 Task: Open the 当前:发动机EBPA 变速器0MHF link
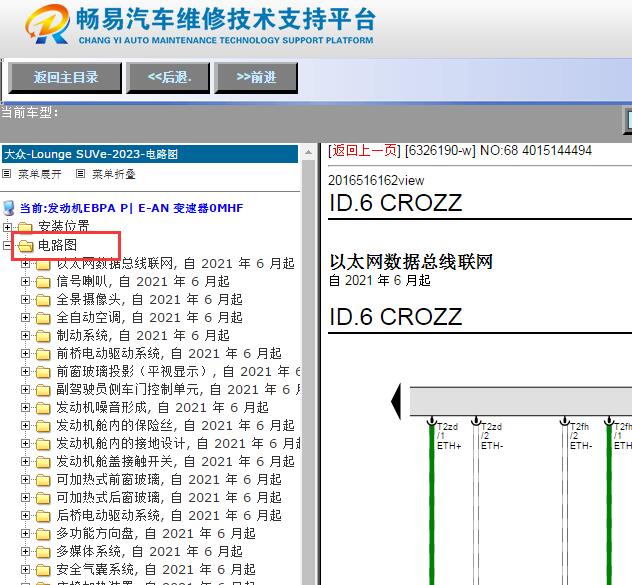click(x=131, y=208)
